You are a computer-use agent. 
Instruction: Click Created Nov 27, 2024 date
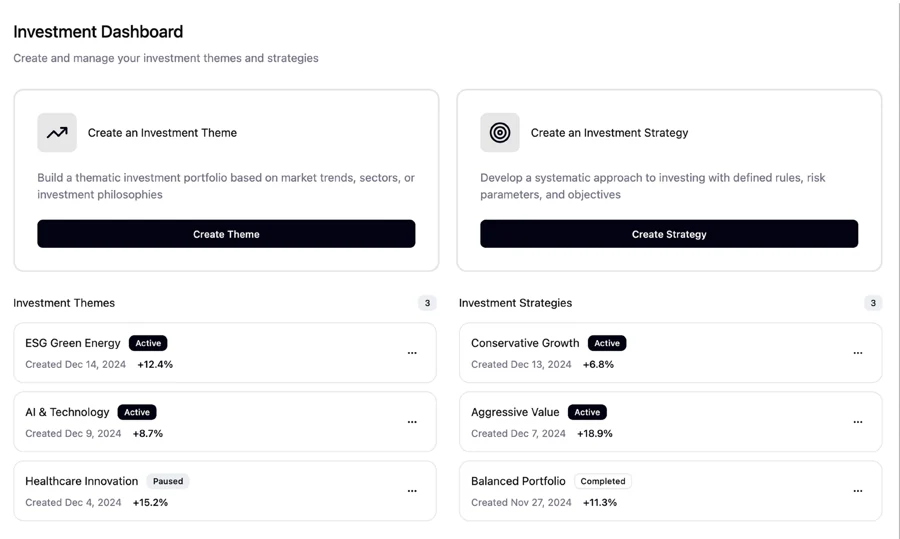(521, 502)
